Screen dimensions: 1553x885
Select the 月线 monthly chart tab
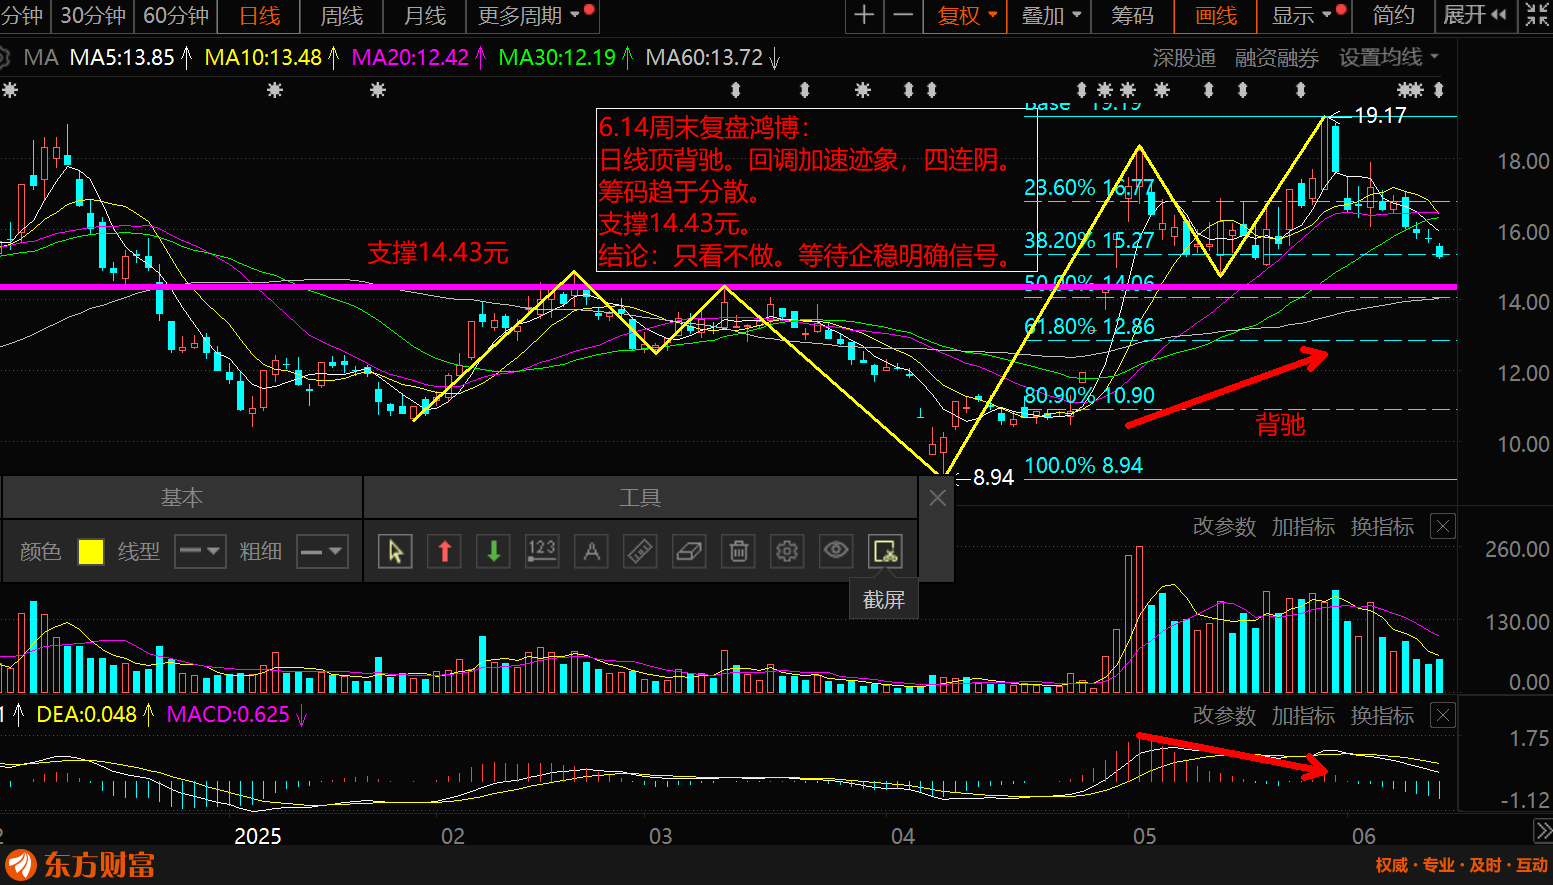pyautogui.click(x=425, y=16)
